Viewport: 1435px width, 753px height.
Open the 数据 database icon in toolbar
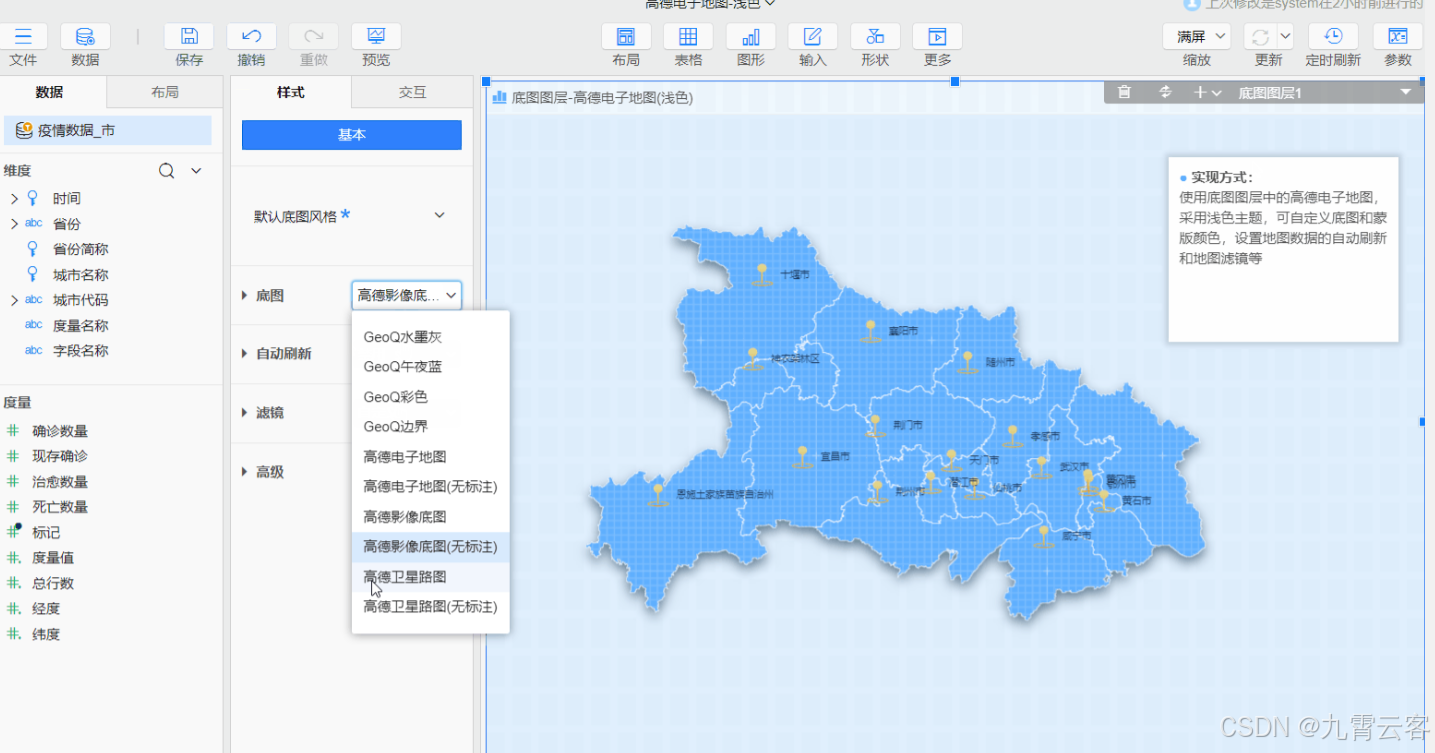pyautogui.click(x=85, y=37)
